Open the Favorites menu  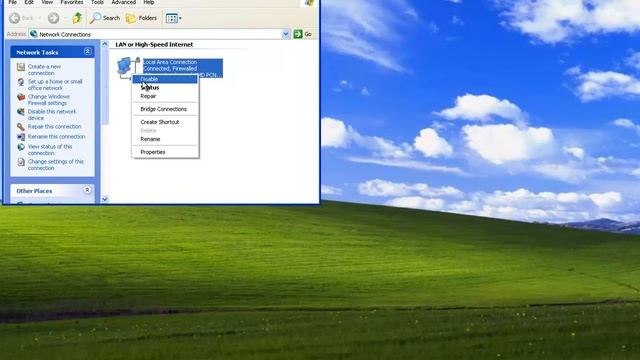click(x=72, y=2)
